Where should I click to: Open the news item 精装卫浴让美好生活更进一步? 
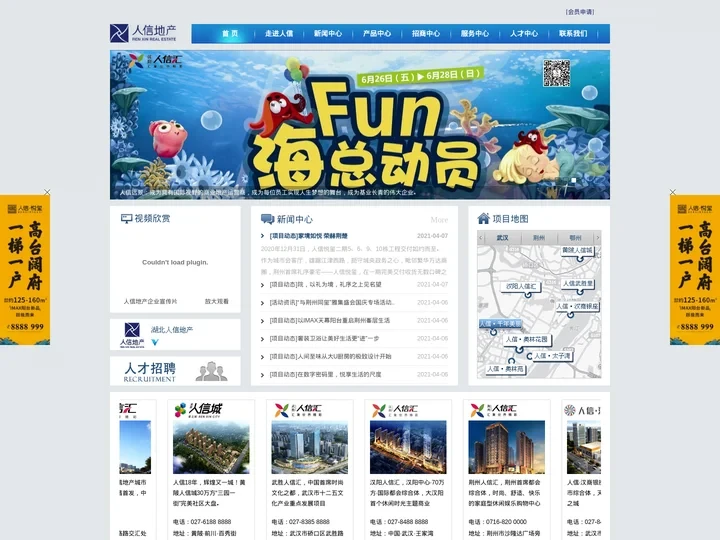tap(325, 339)
